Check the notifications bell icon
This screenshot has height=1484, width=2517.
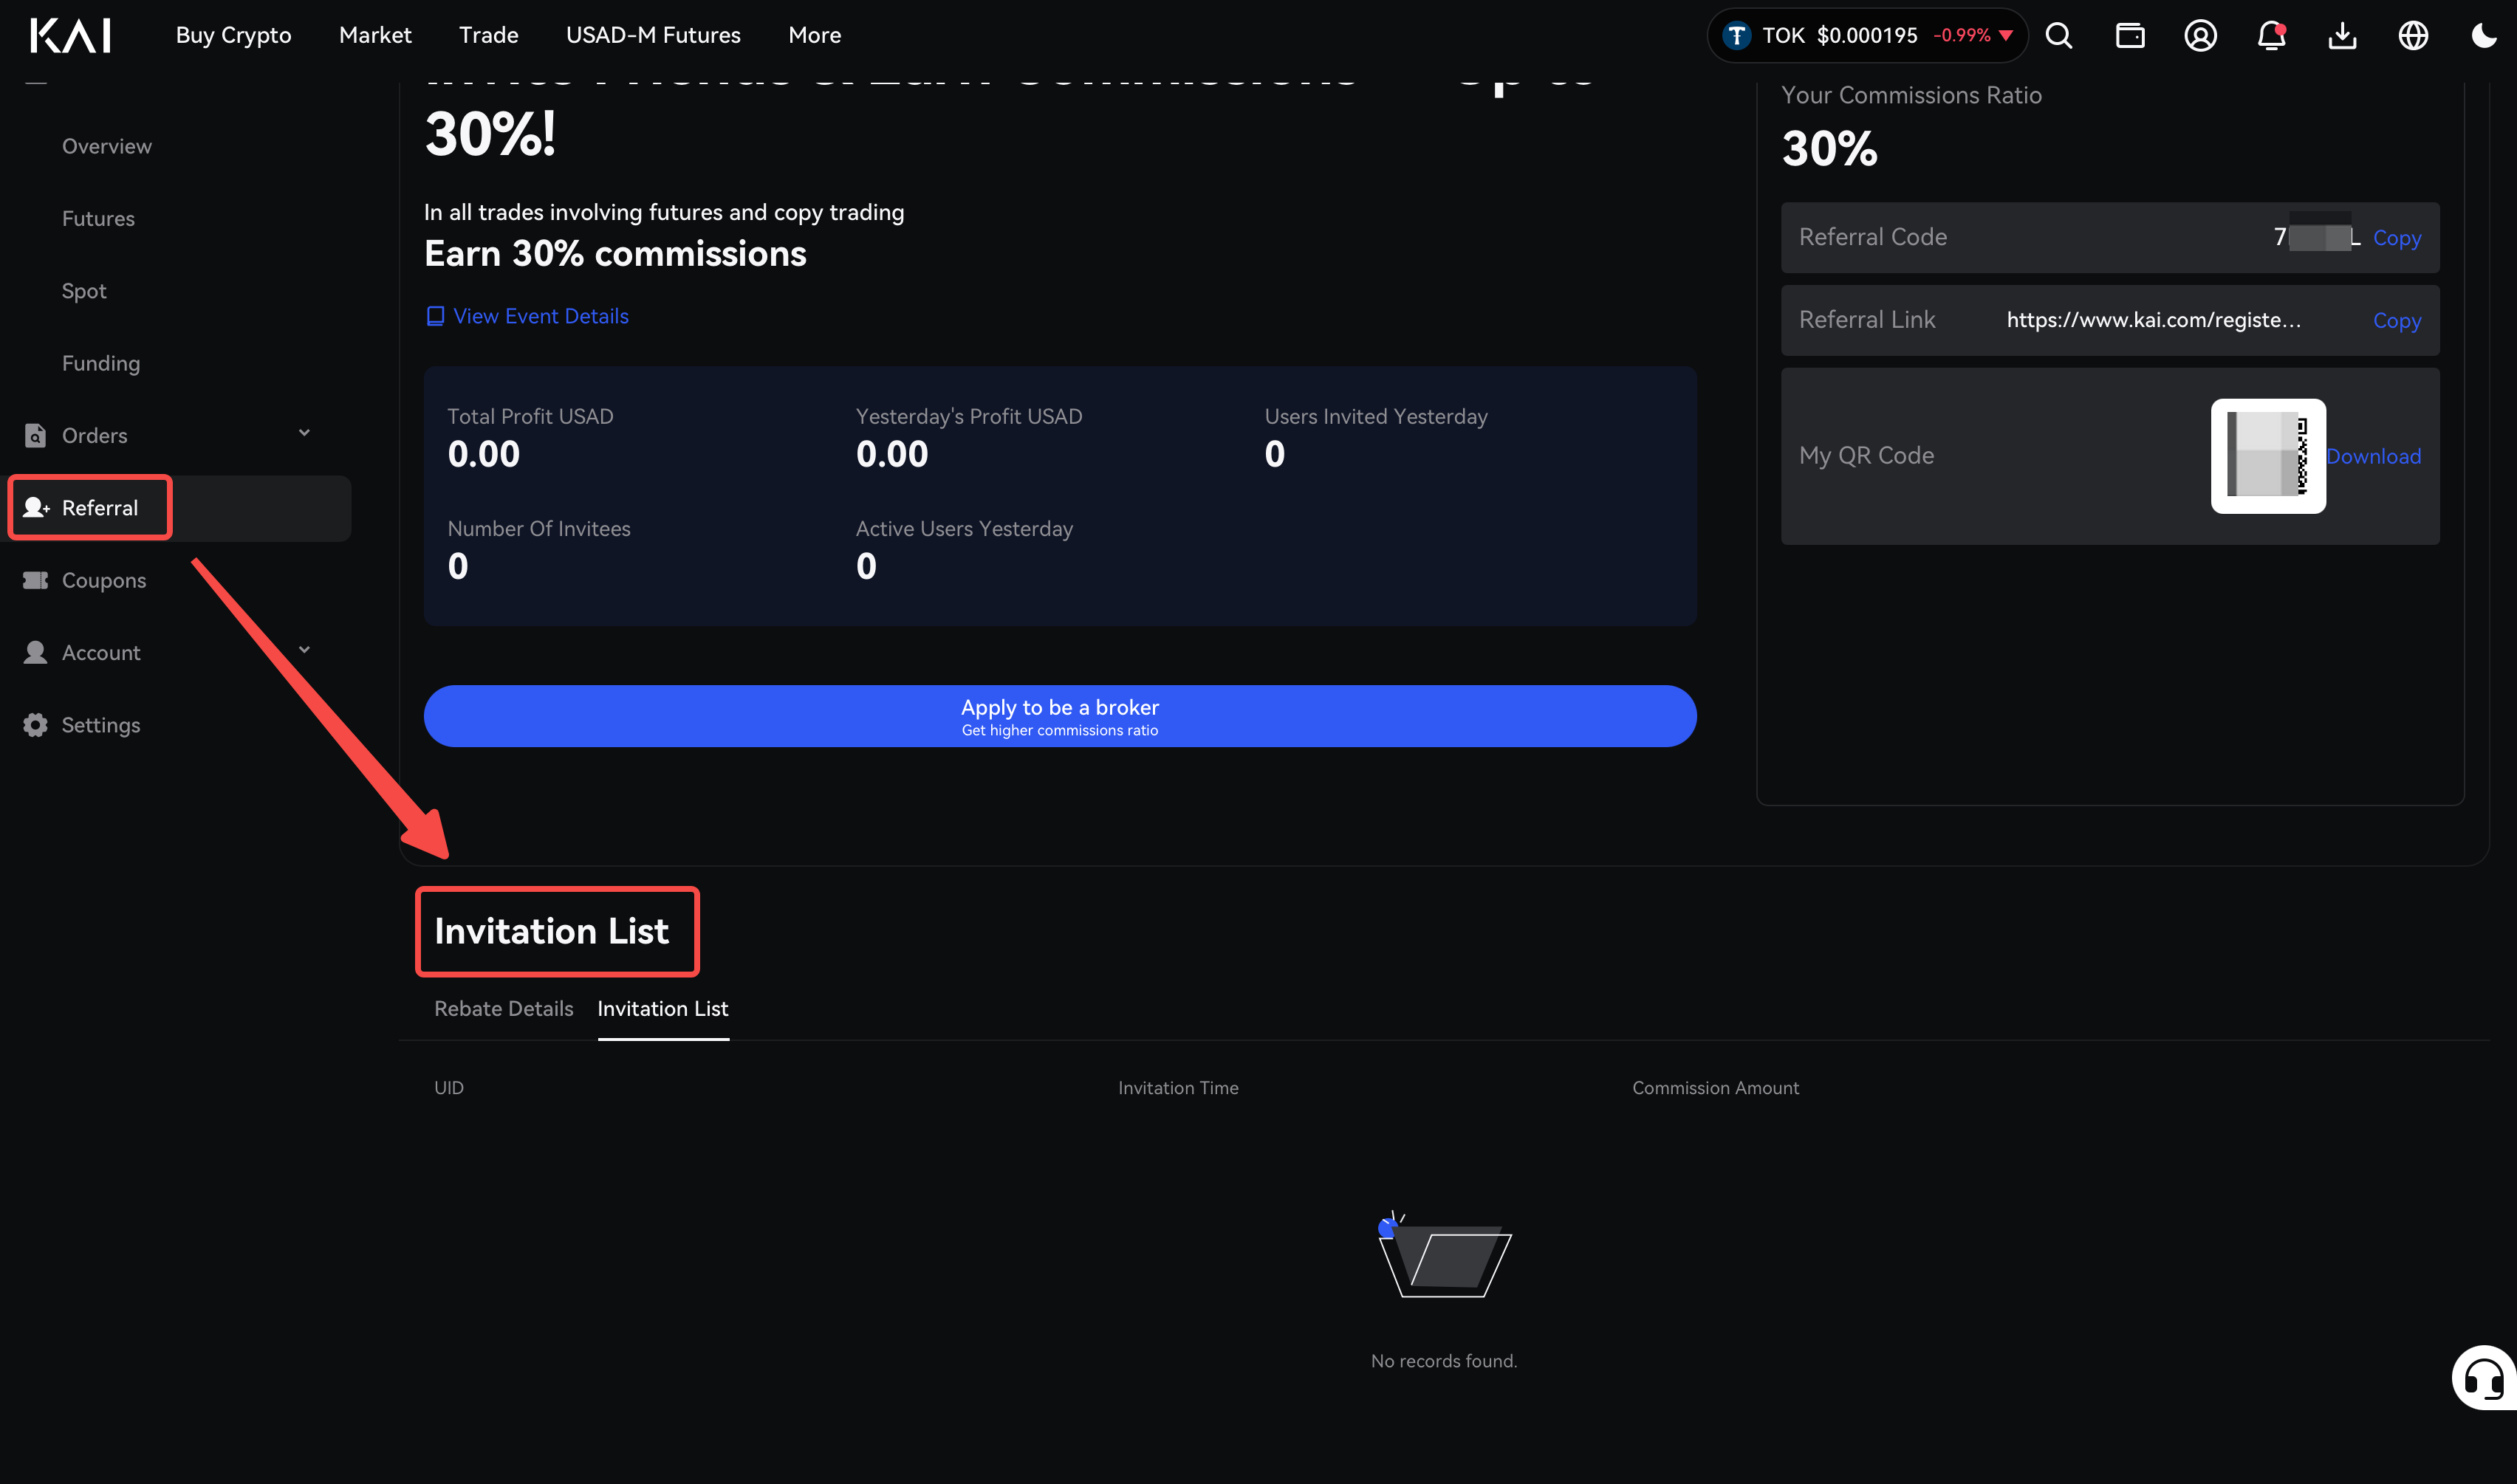(2271, 36)
